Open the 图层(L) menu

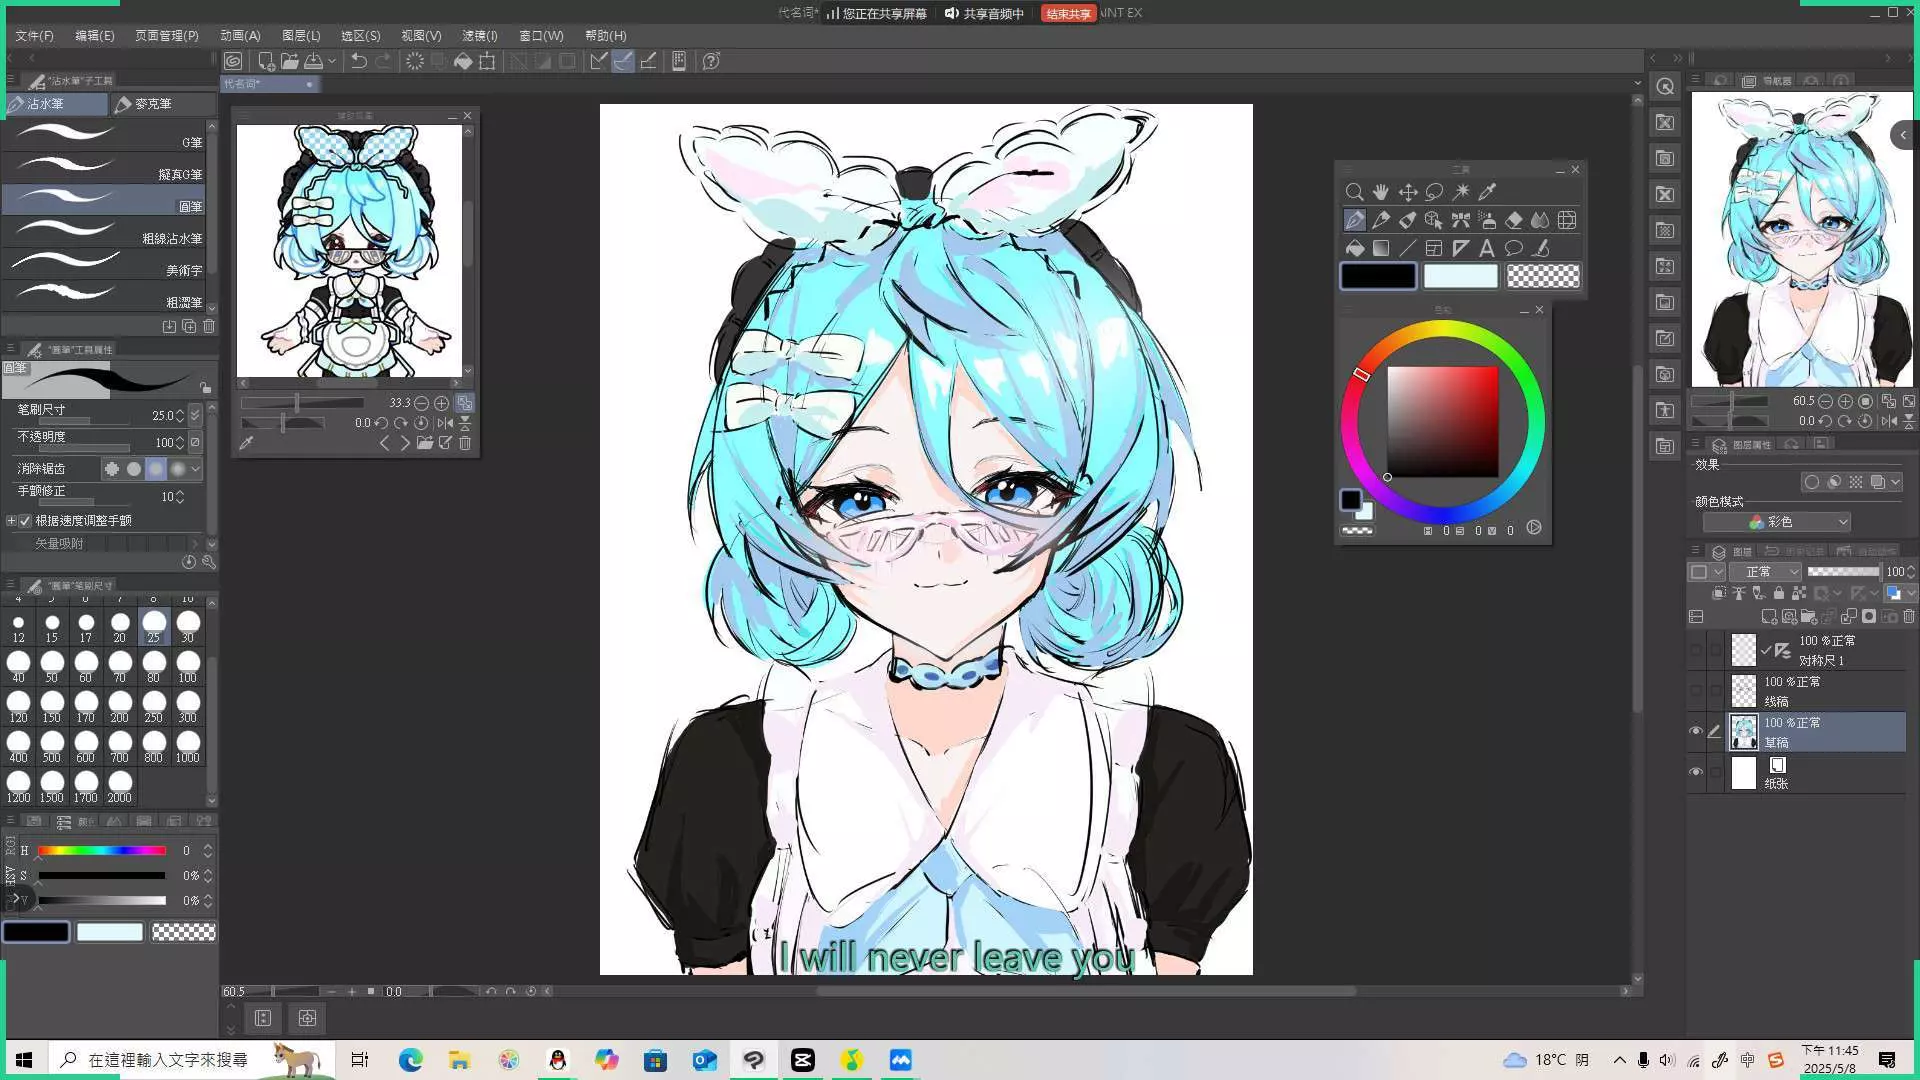pos(300,35)
